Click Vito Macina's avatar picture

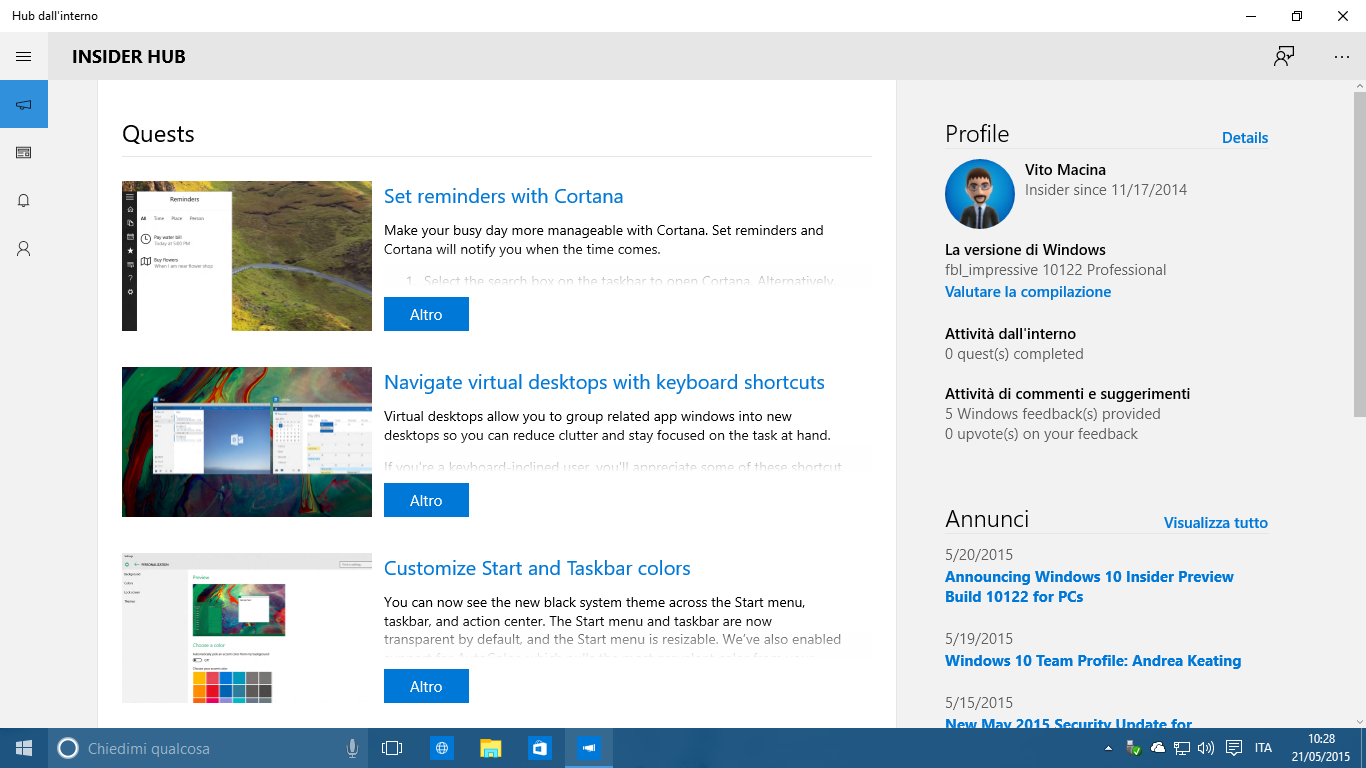(x=980, y=194)
